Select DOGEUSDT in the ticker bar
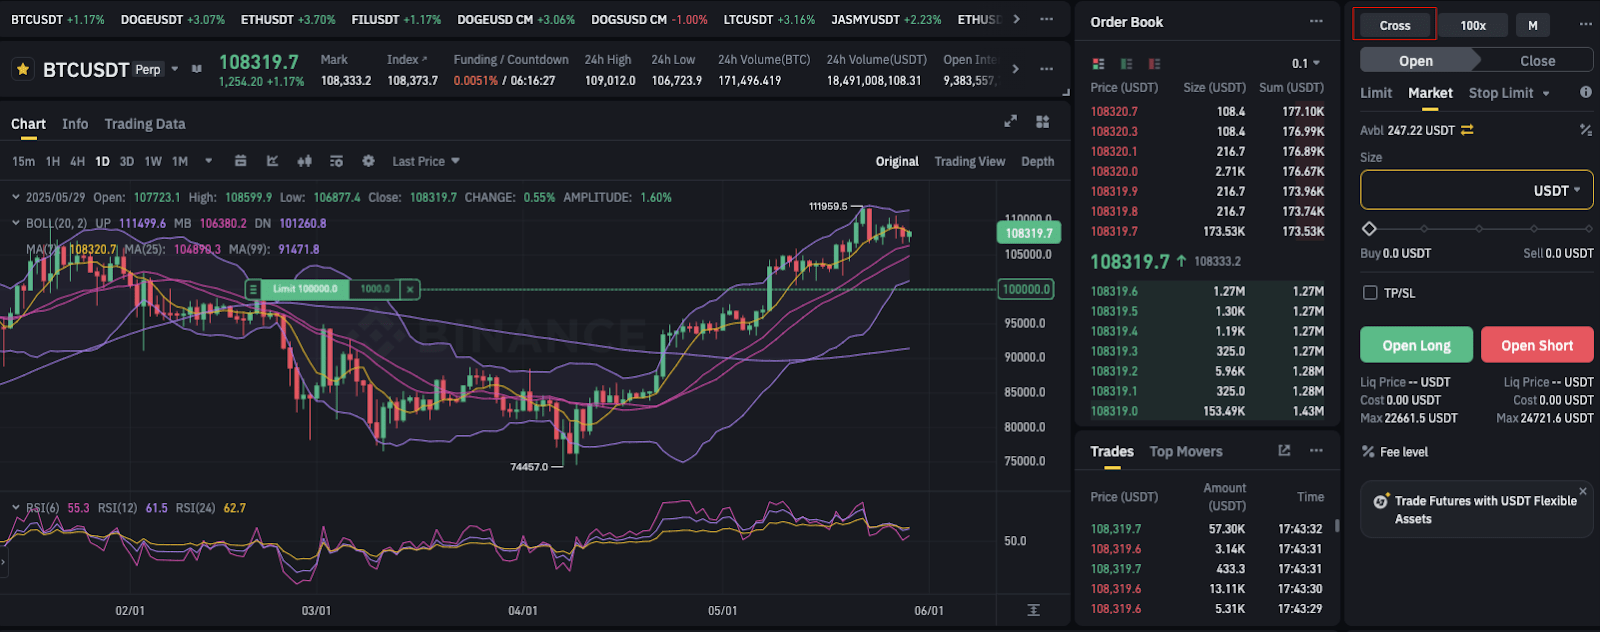 (x=172, y=19)
